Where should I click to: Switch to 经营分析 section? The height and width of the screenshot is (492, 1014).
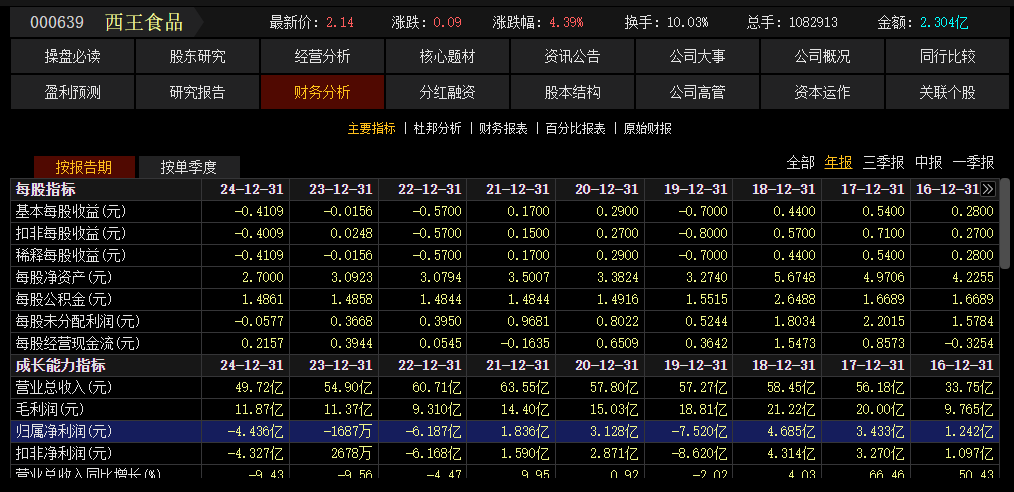pos(322,56)
